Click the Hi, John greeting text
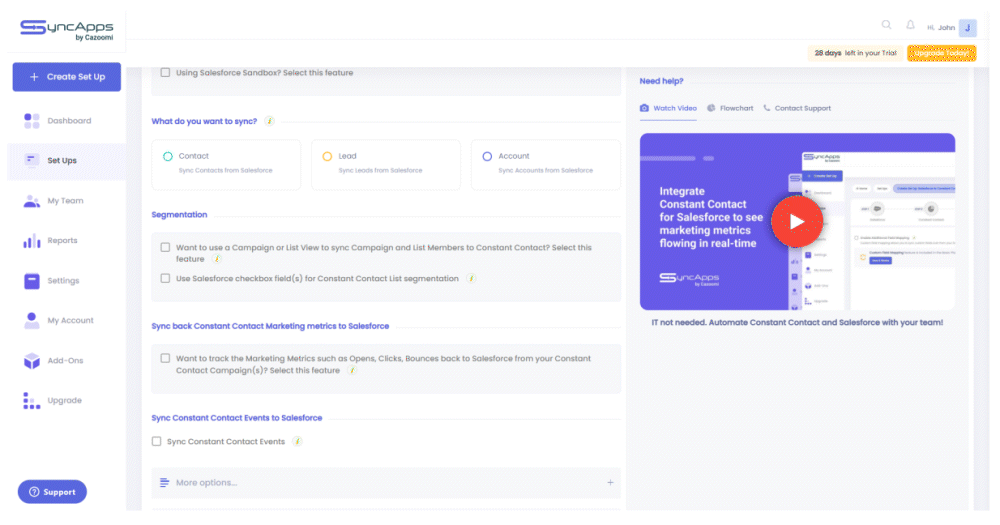The height and width of the screenshot is (525, 1000). [x=941, y=27]
